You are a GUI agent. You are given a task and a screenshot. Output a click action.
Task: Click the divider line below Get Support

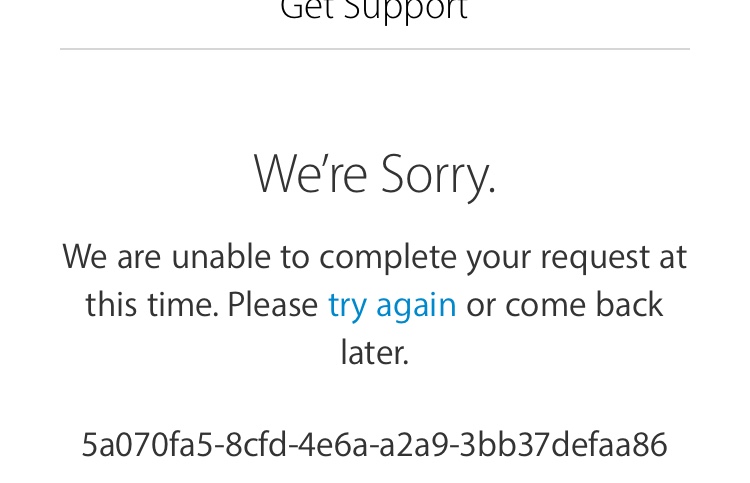click(375, 49)
